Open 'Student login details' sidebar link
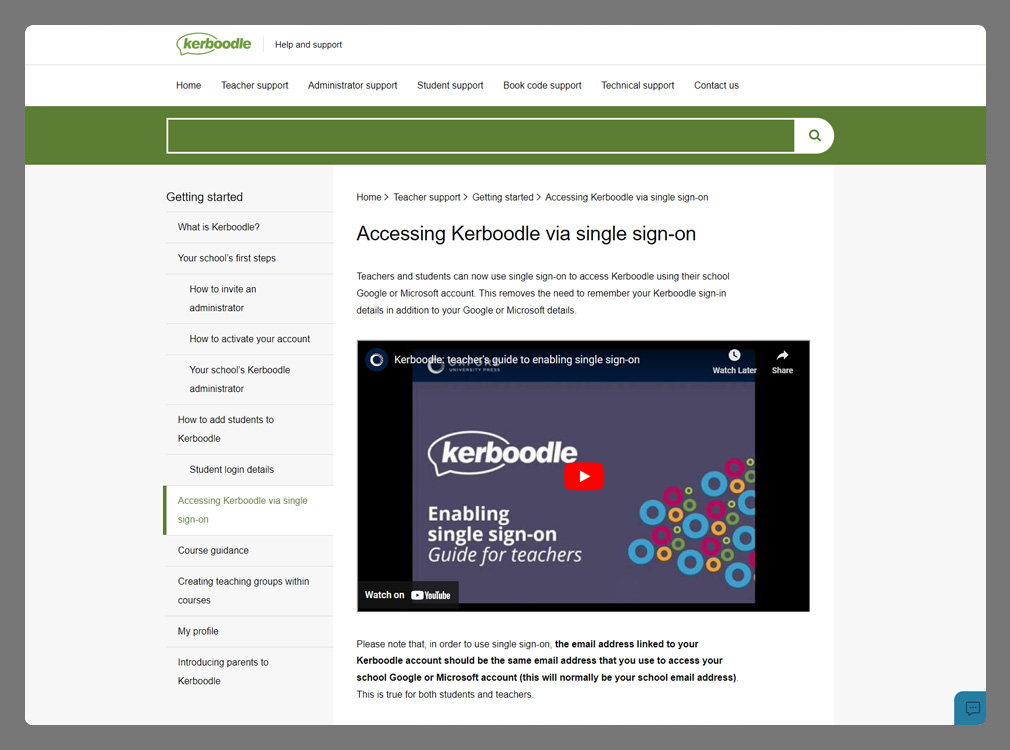This screenshot has width=1010, height=750. pyautogui.click(x=231, y=470)
